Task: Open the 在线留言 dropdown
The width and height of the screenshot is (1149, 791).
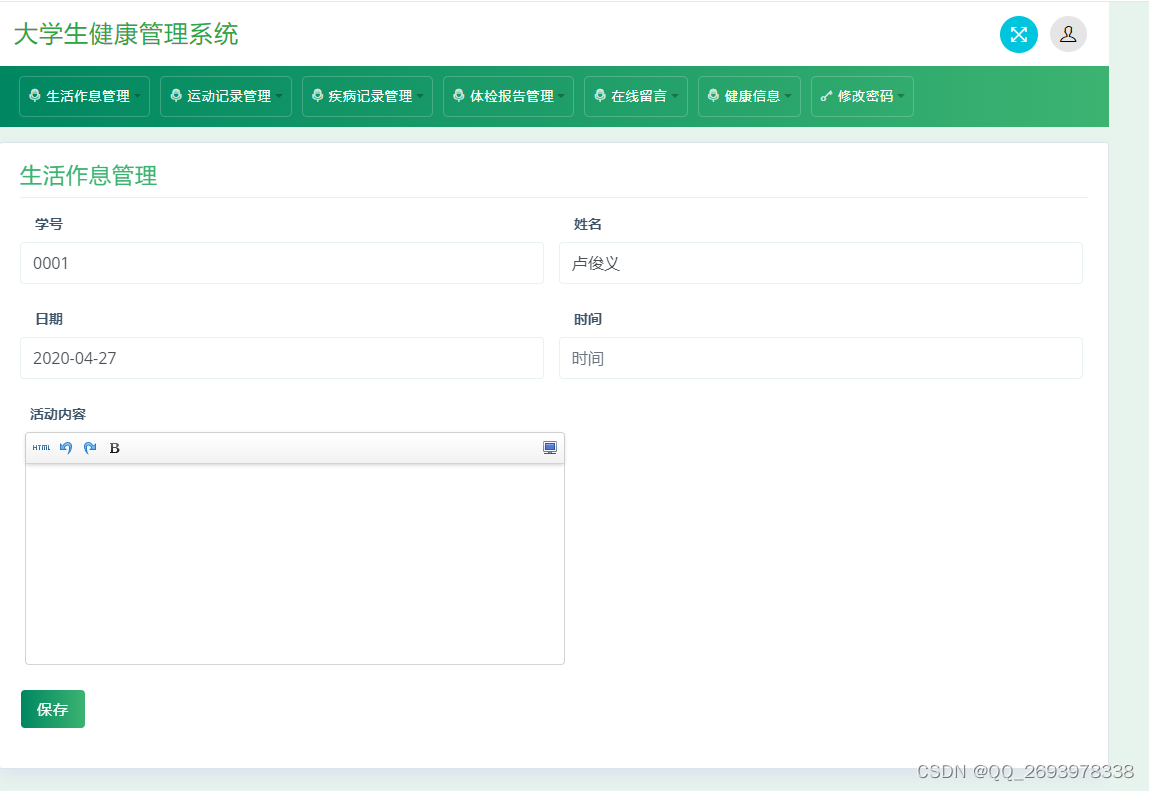Action: [636, 96]
